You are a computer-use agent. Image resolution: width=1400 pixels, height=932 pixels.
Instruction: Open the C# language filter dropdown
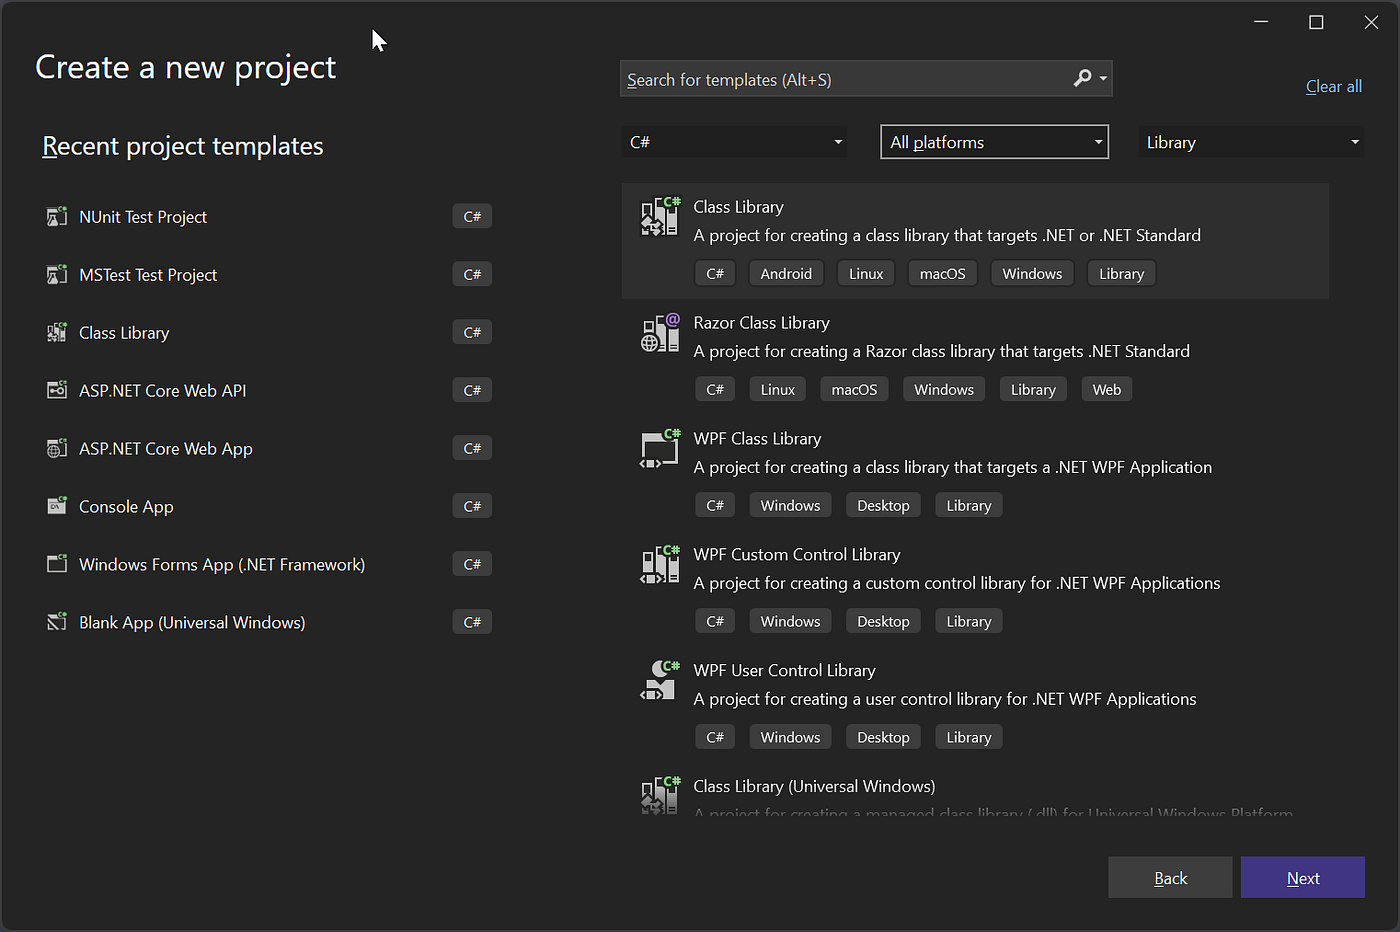(734, 142)
